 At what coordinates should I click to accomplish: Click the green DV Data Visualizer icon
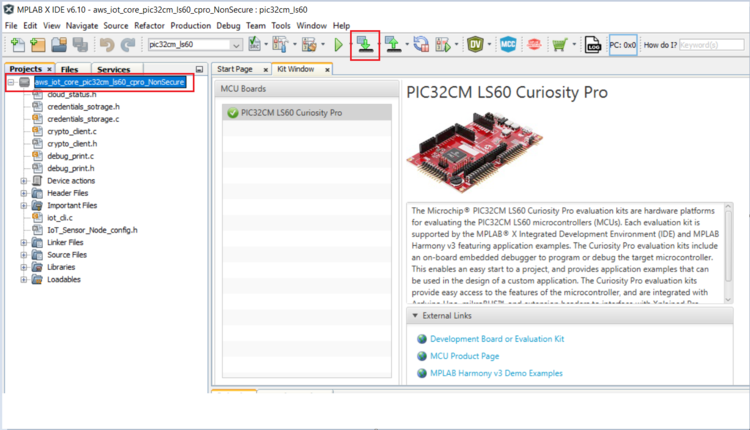tap(480, 45)
